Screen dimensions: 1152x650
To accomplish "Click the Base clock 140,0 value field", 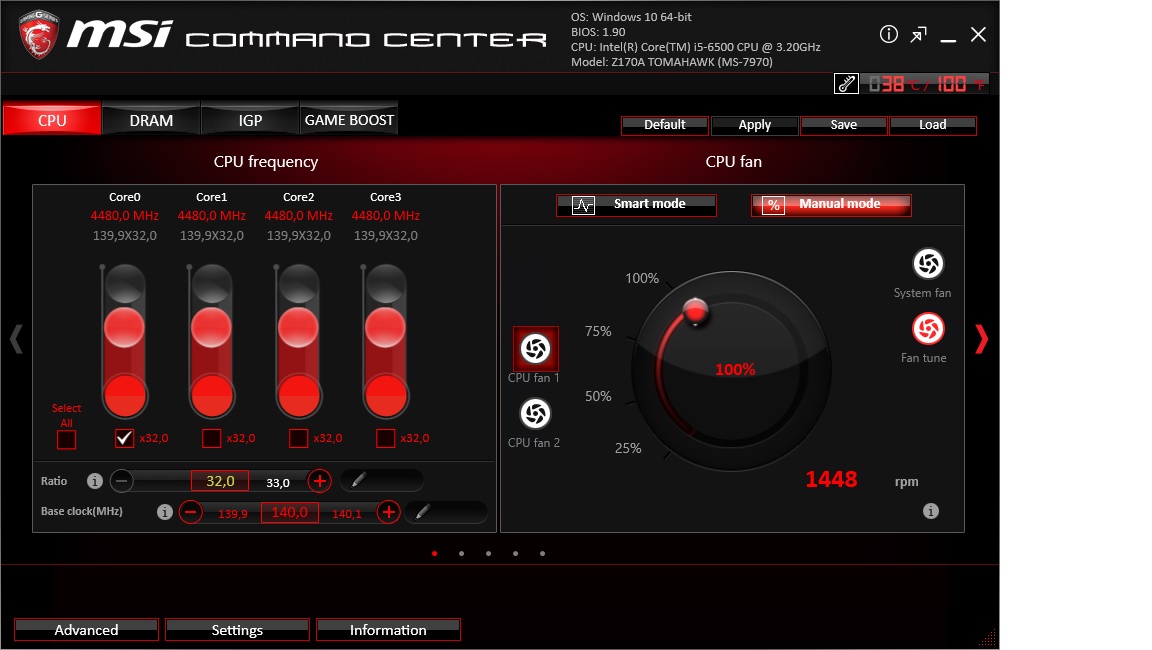I will click(289, 512).
